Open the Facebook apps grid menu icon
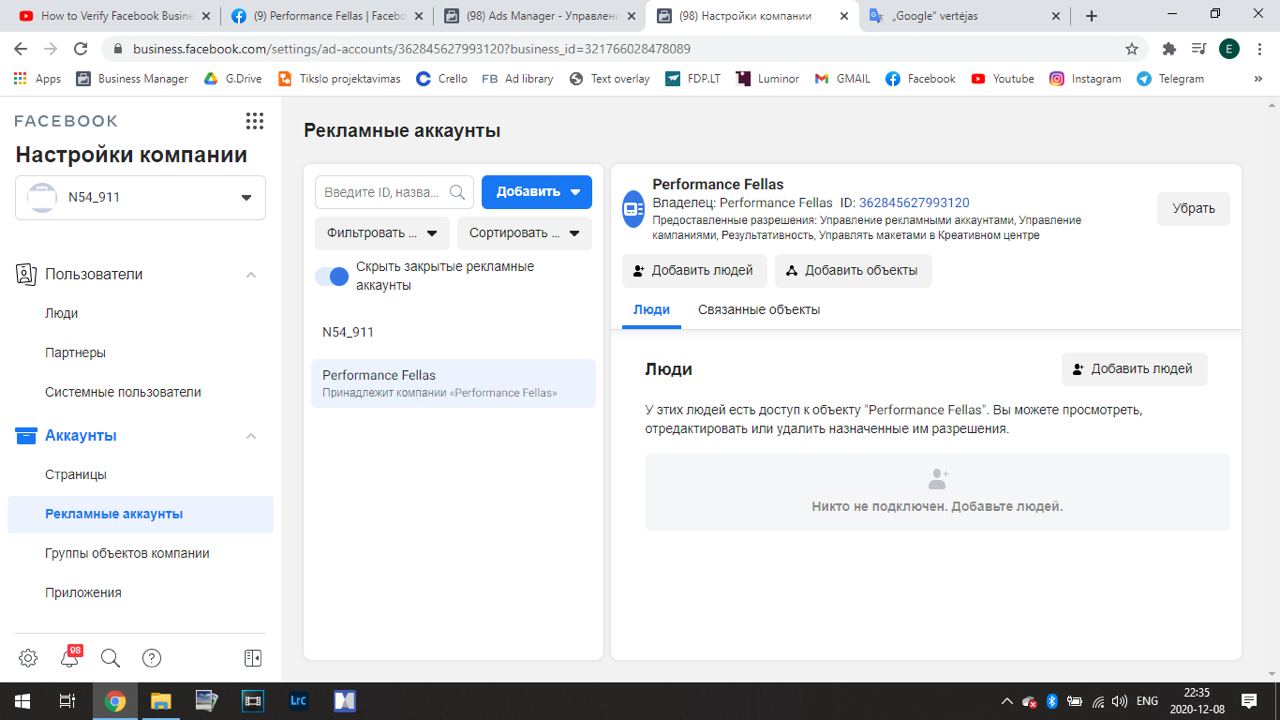 (254, 121)
